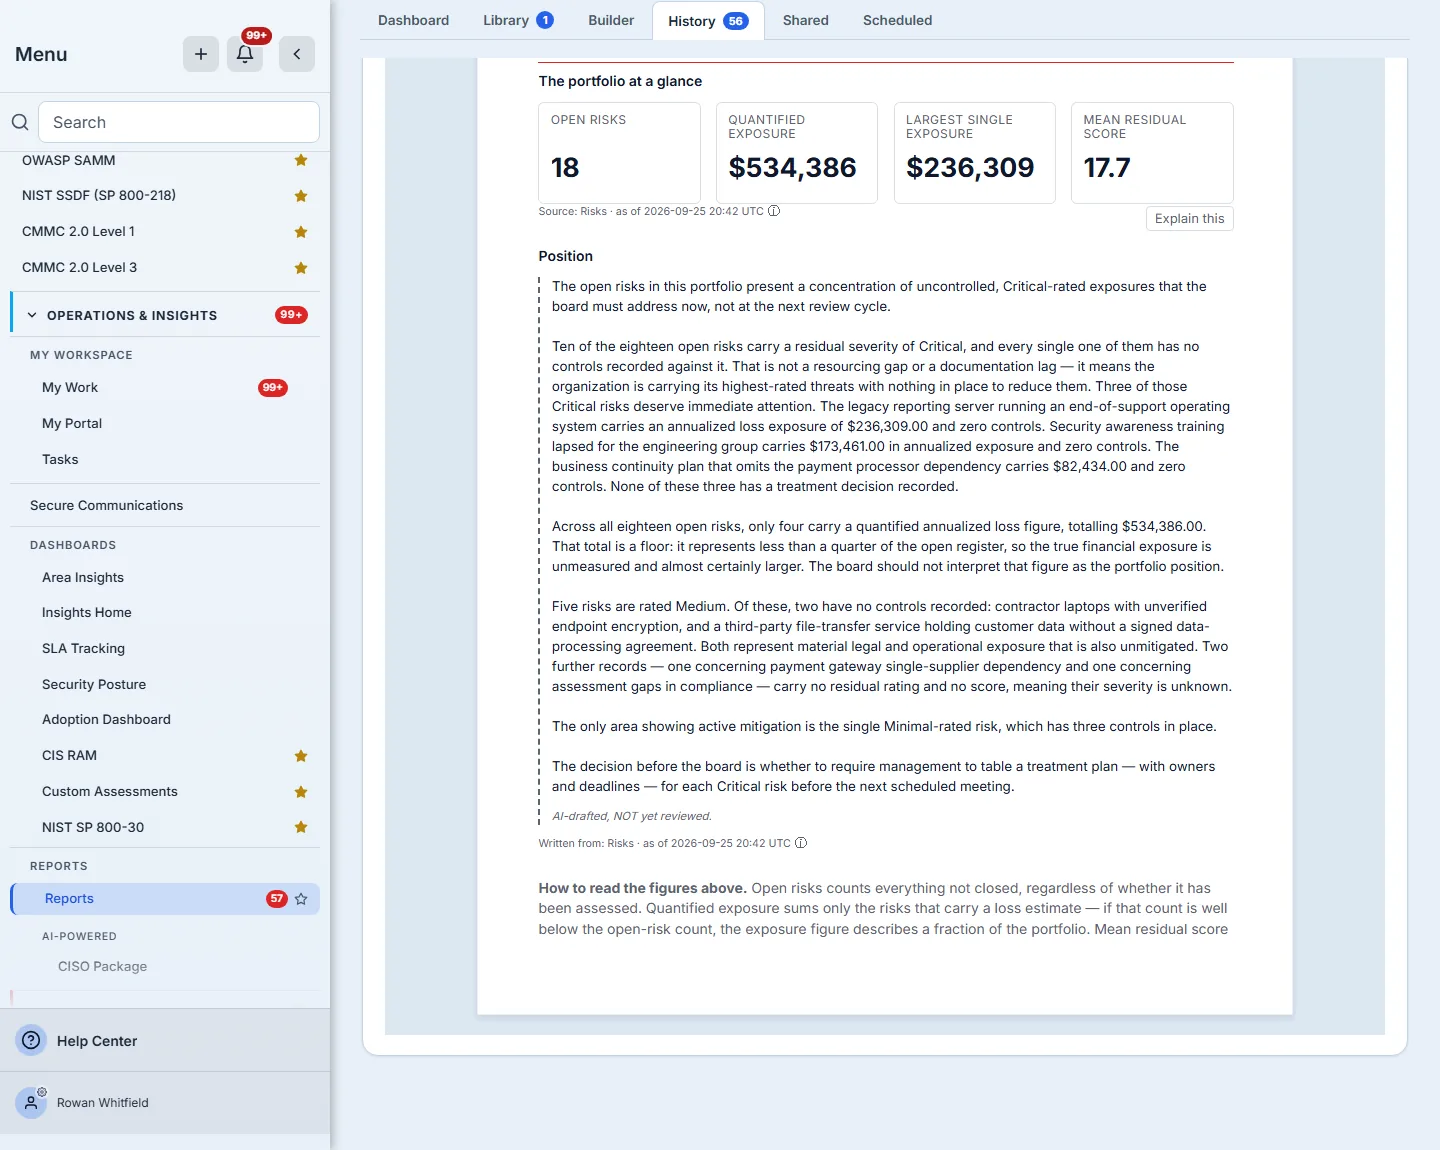Unstar NIST SP 800-30 dashboard
The width and height of the screenshot is (1440, 1150).
point(301,827)
